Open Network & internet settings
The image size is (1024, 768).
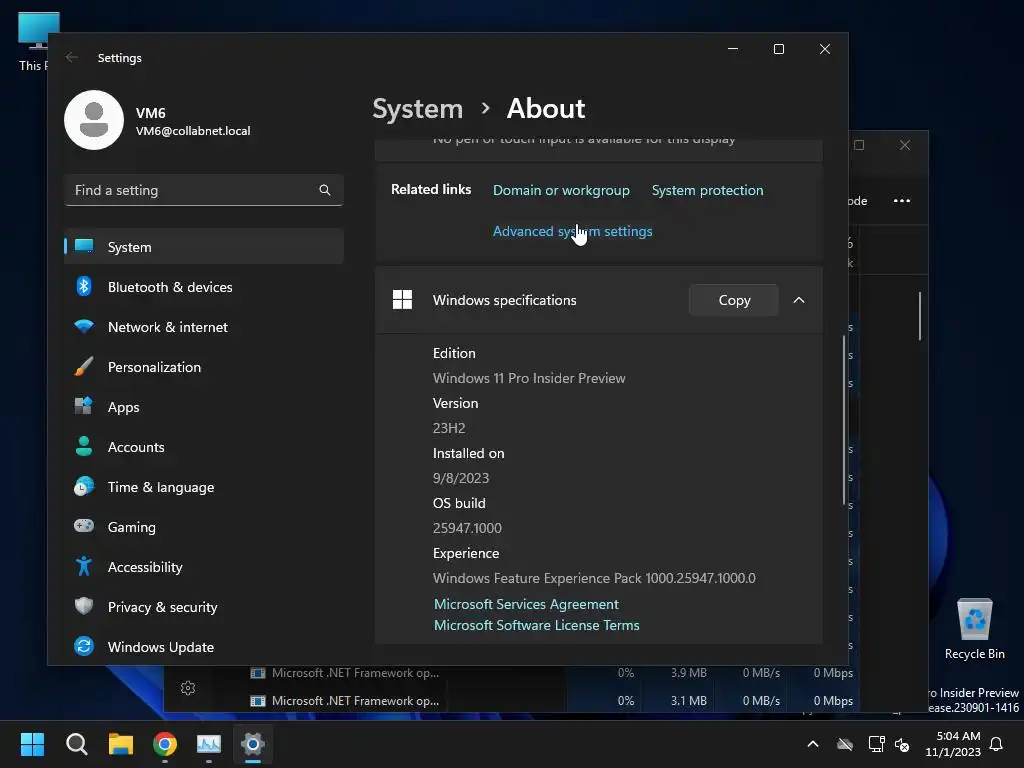point(204,327)
